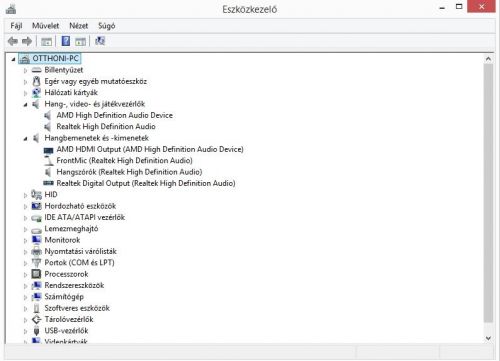The image size is (500, 361).
Task: Select FrontMic (Realtek High Definition Audio) label
Action: (x=124, y=161)
